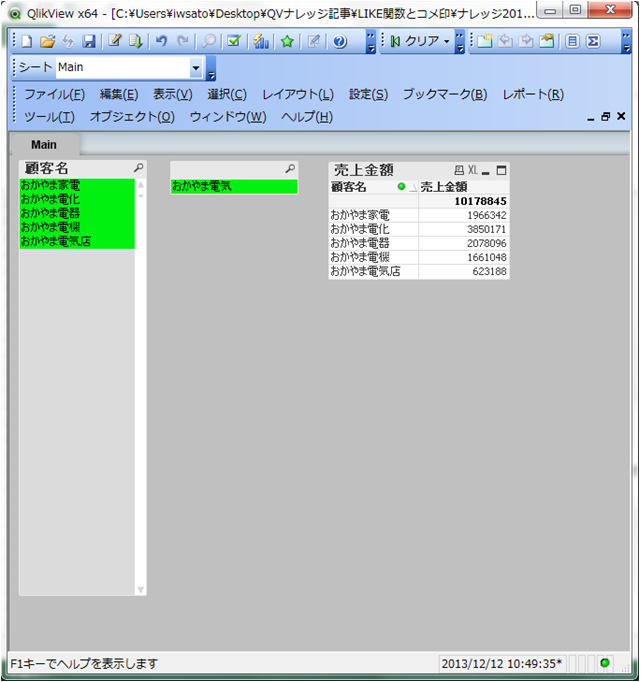This screenshot has width=644, height=682.
Task: Click the 顧客名 column header in table
Action: (x=373, y=187)
